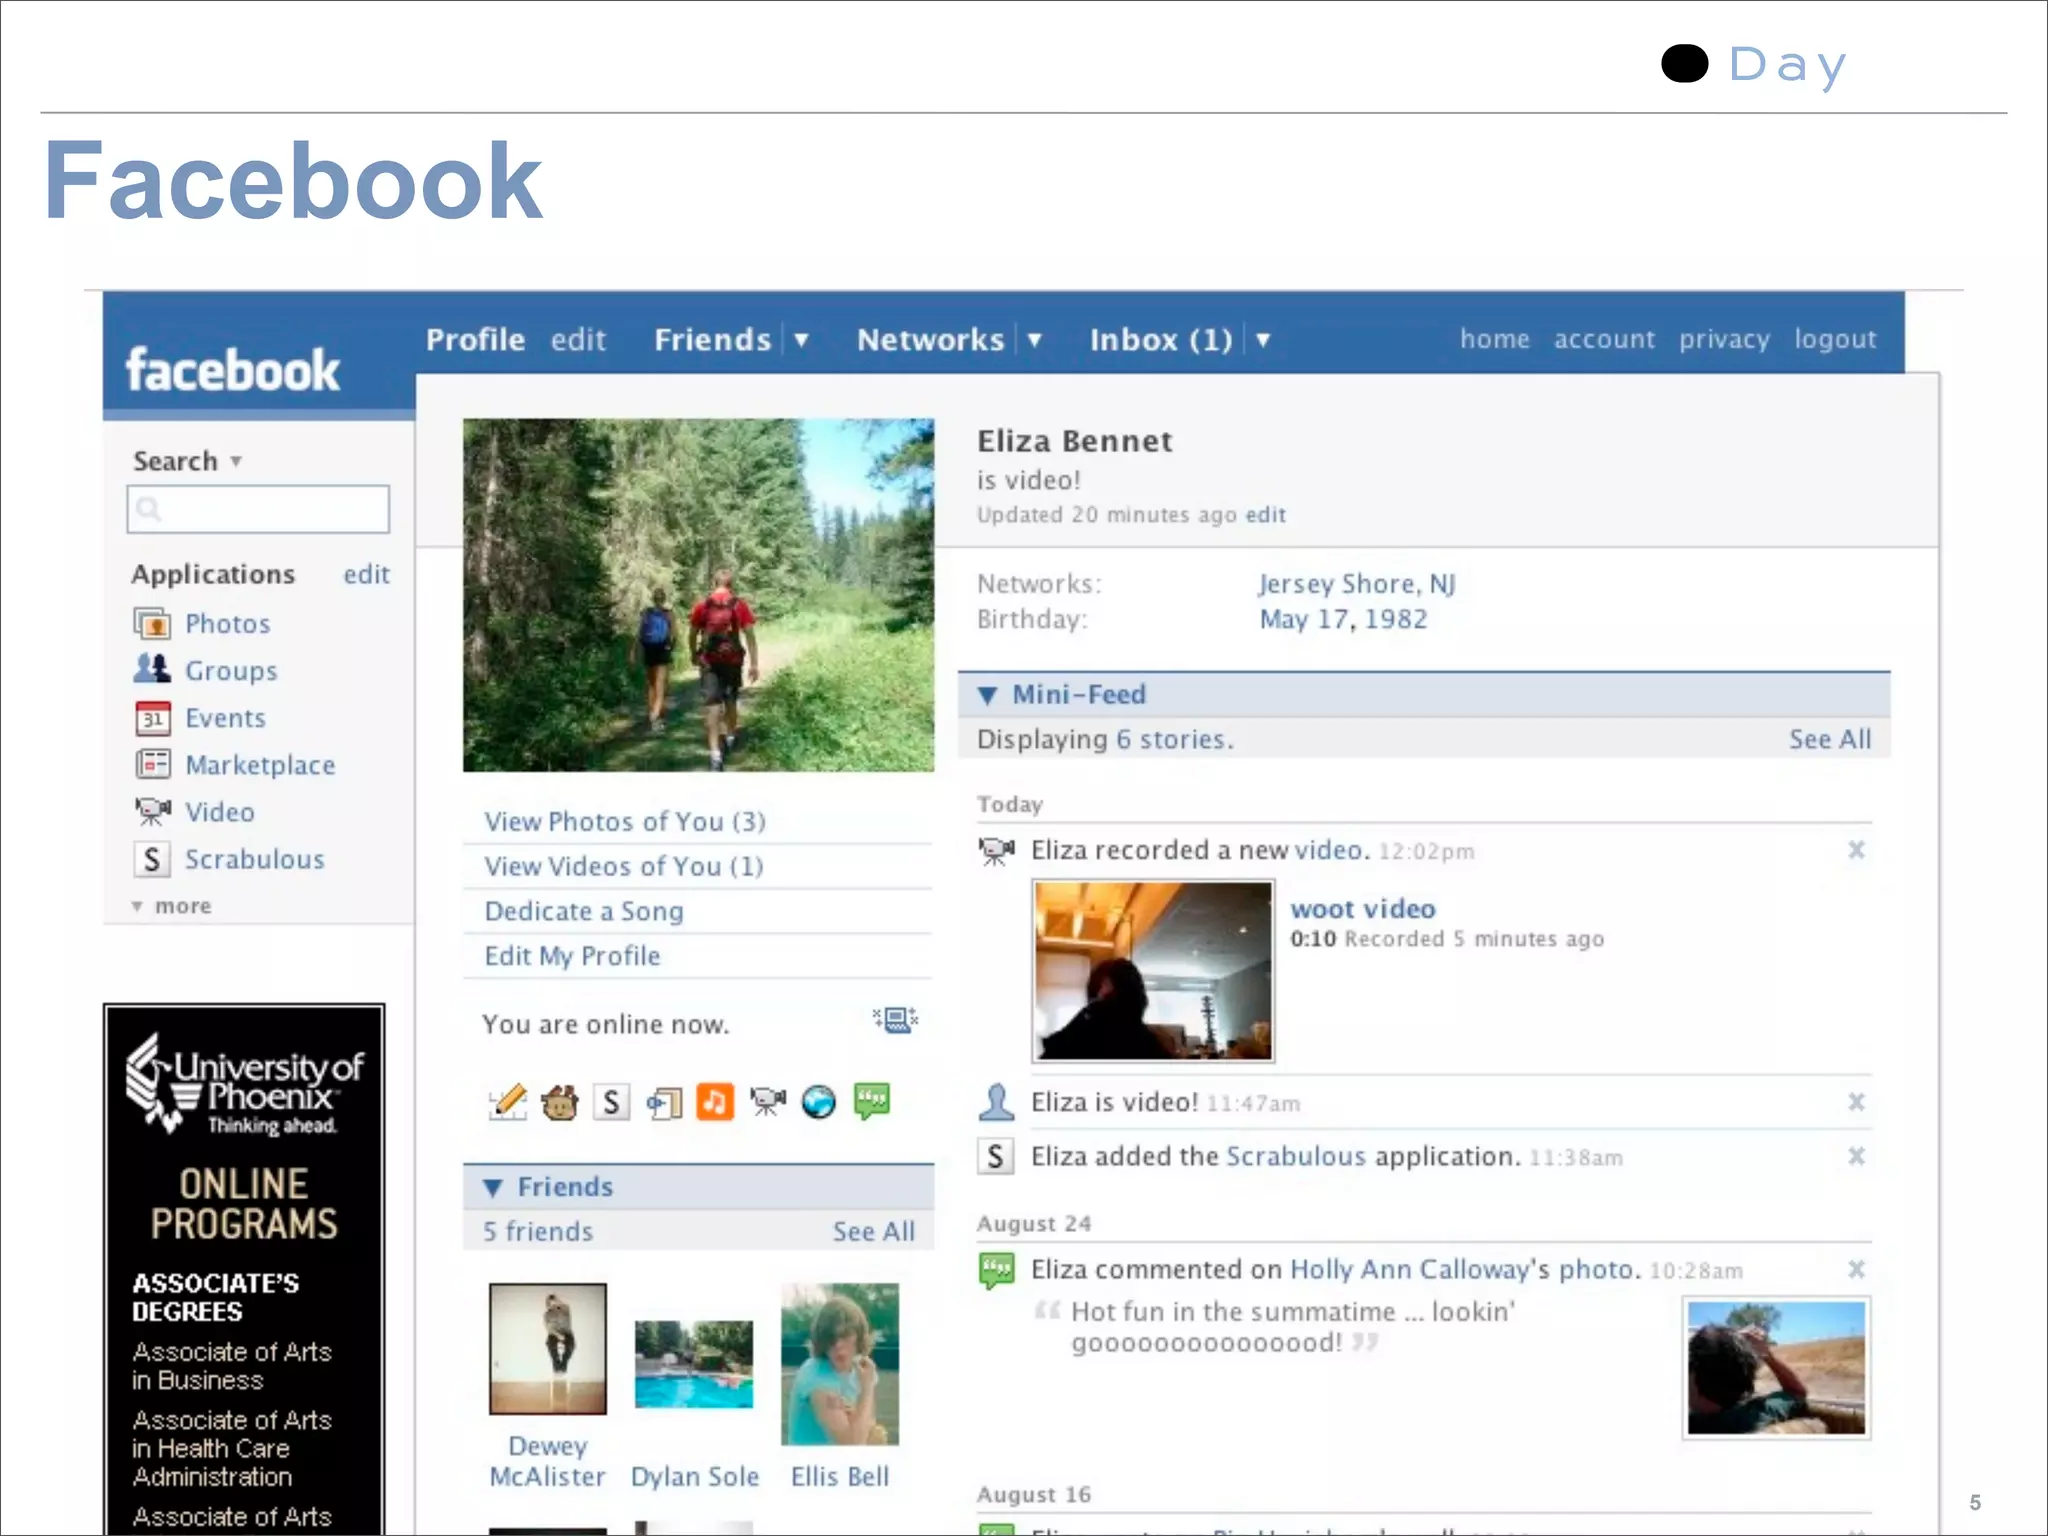Remove the recorded video story
2048x1536 pixels.
(x=1856, y=850)
